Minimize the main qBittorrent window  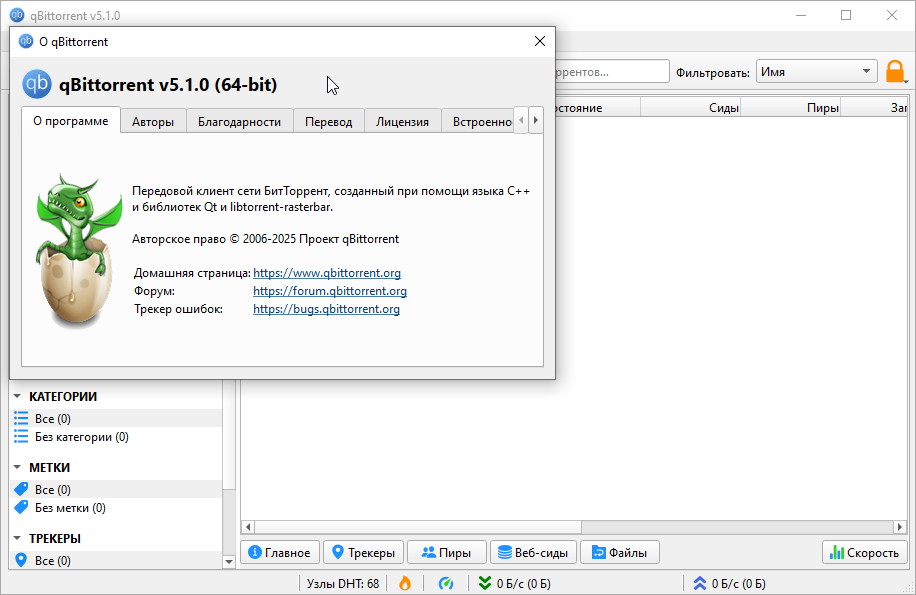coord(801,15)
